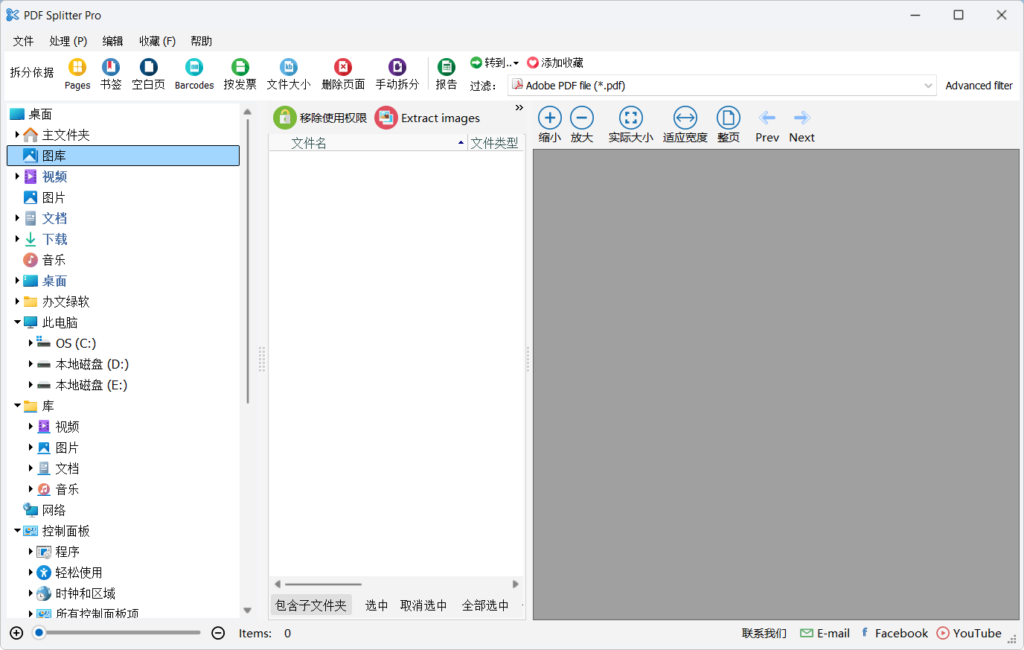Click Extract images tool

pos(428,118)
